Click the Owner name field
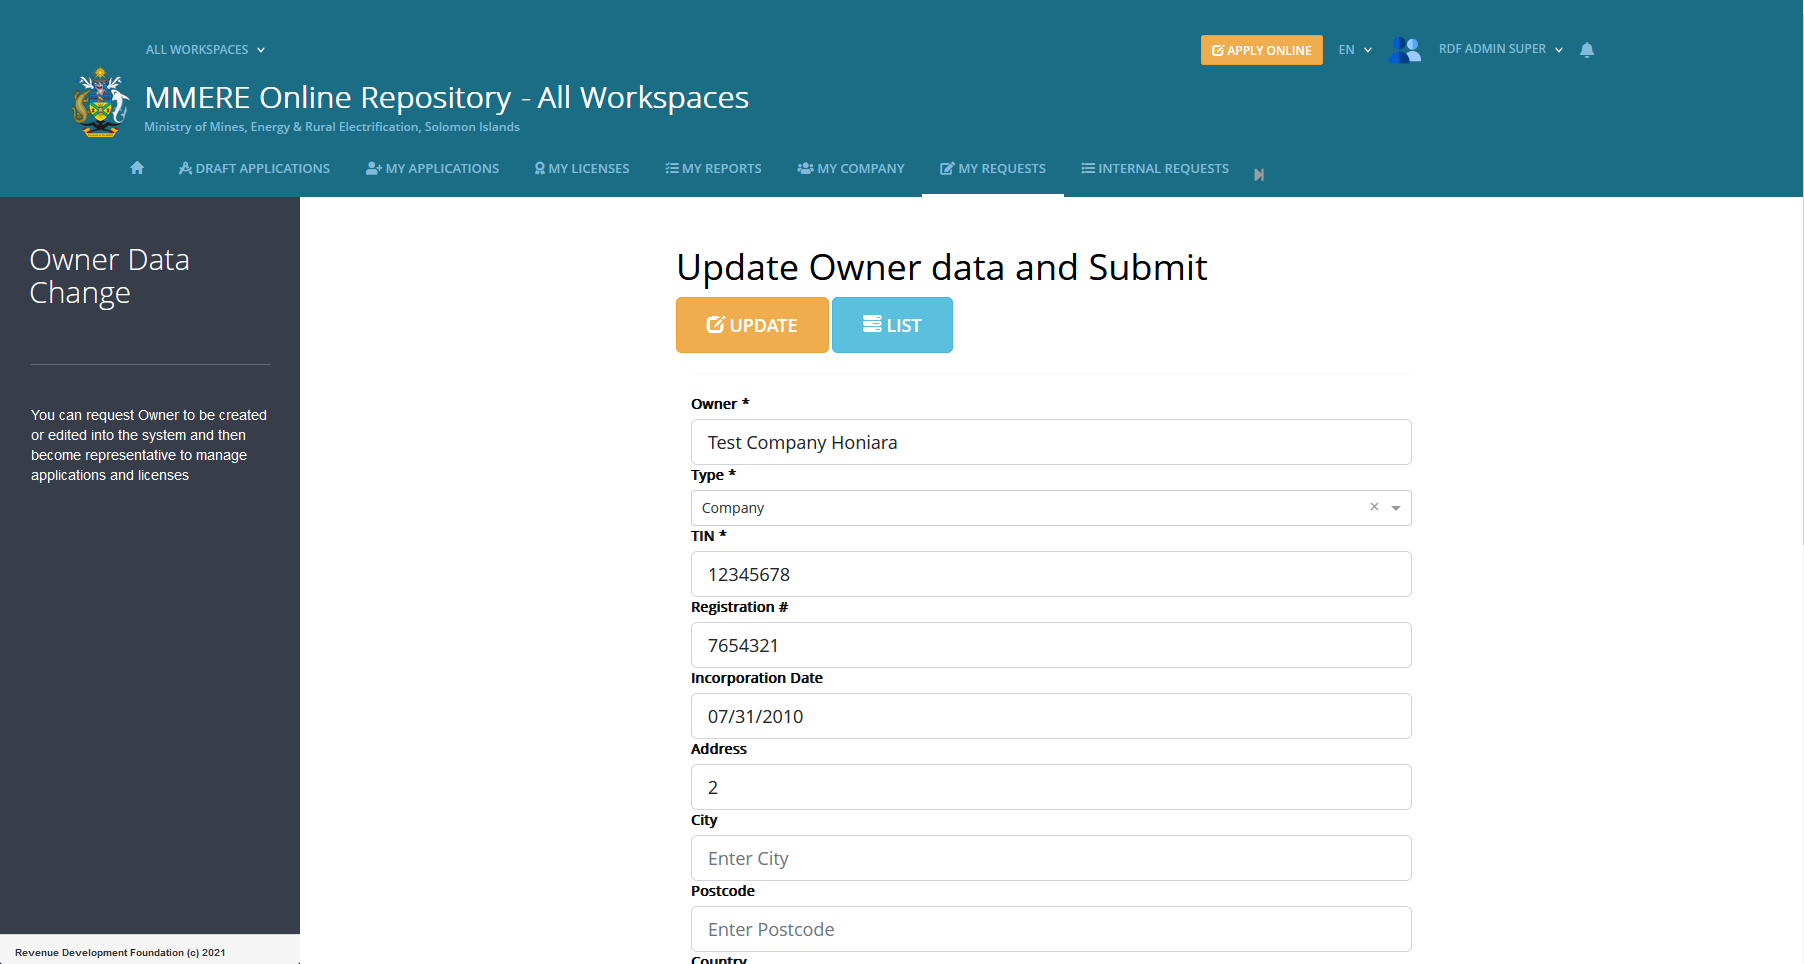The image size is (1804, 964). pos(1051,442)
